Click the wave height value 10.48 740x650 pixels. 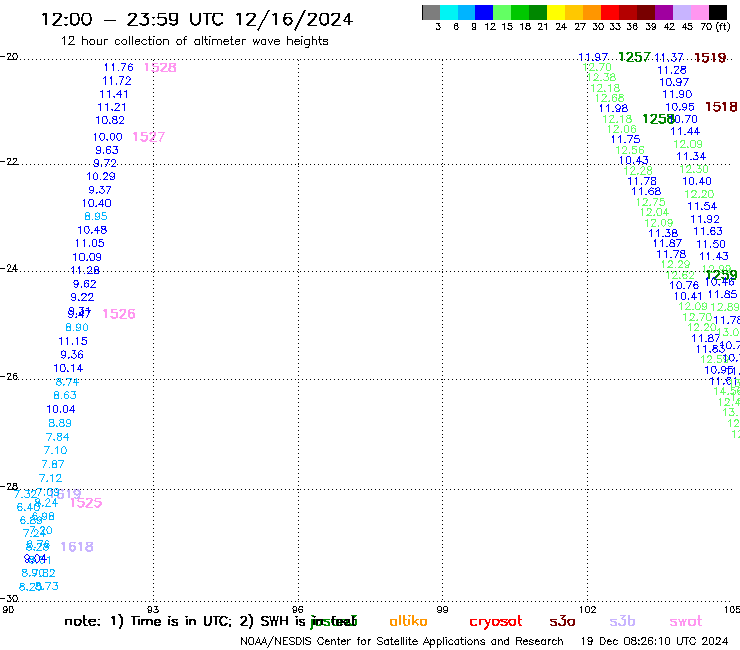point(92,230)
